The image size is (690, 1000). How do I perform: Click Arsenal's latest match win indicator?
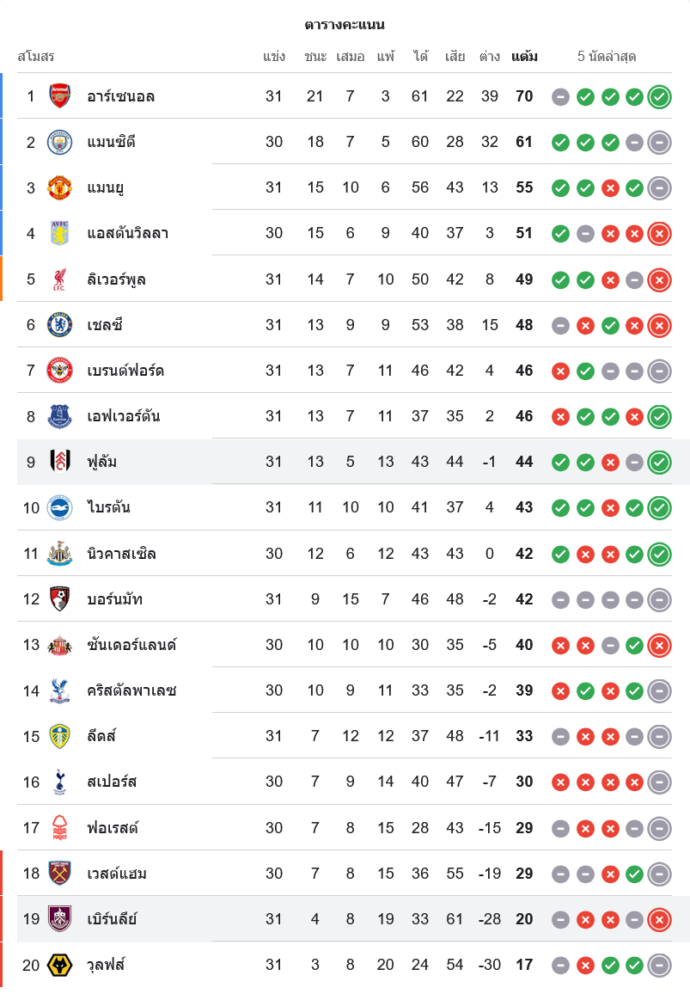(659, 97)
